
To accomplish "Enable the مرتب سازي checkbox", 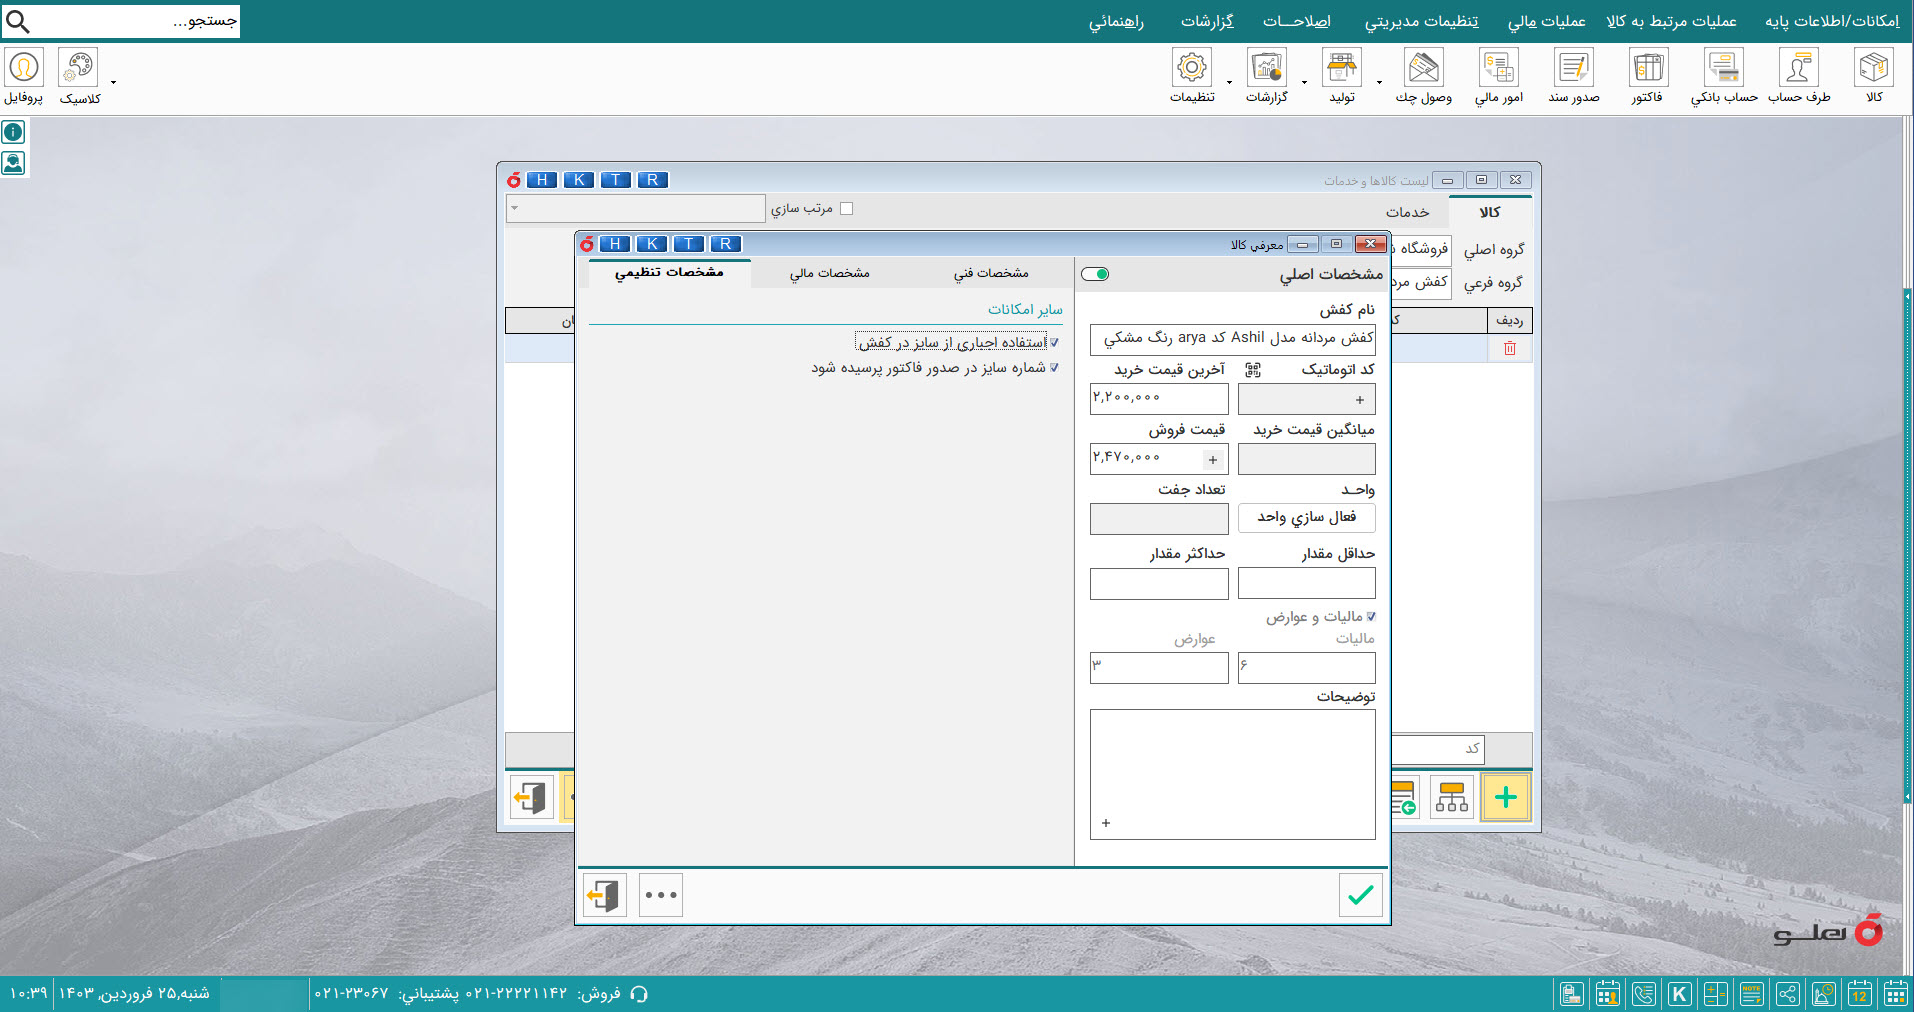I will tap(846, 209).
